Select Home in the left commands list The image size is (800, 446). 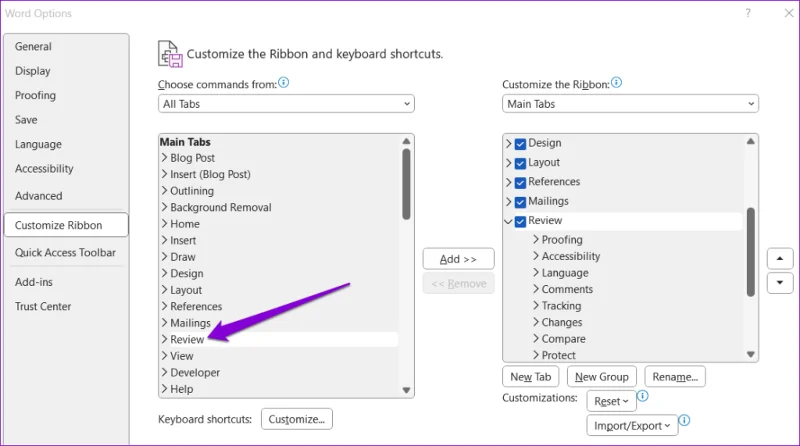point(185,224)
